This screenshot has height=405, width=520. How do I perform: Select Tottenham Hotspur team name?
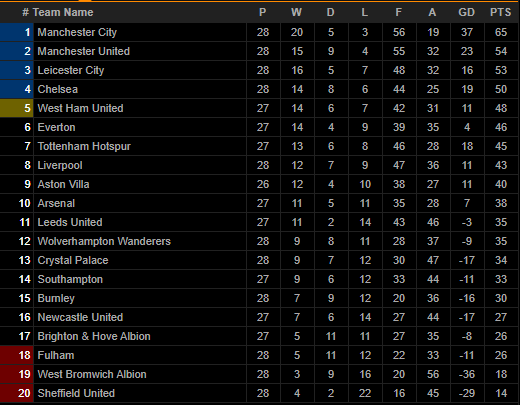tap(84, 146)
